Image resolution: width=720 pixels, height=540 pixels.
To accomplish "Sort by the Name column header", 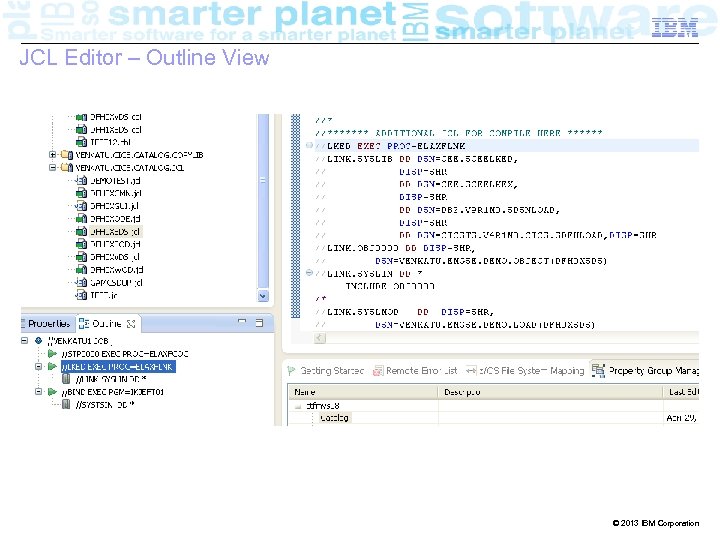I will [x=363, y=392].
